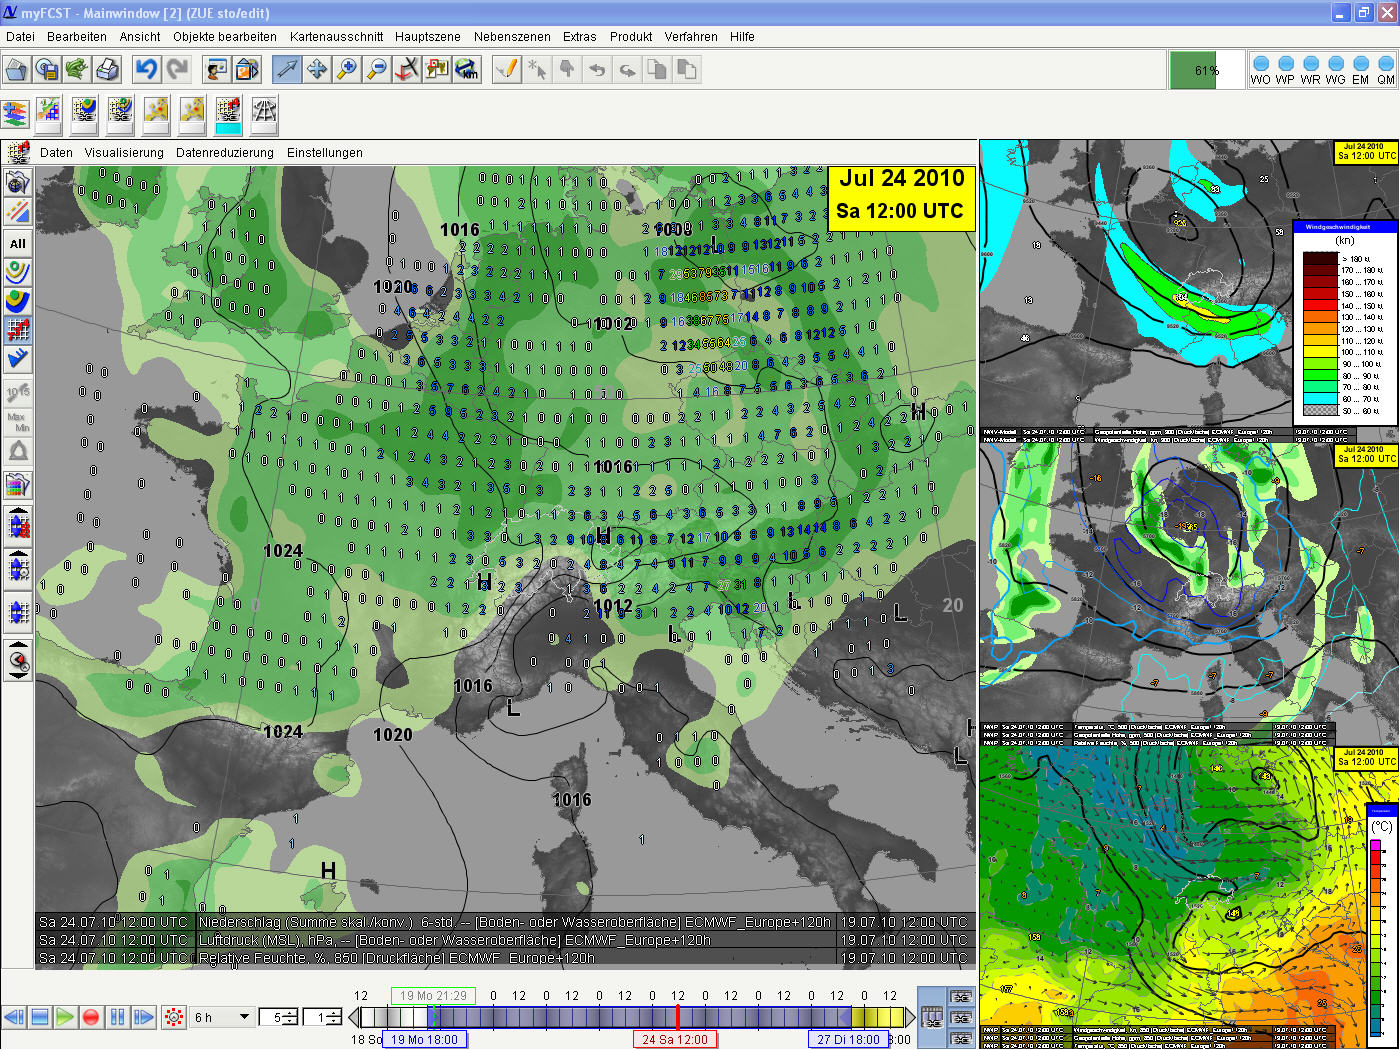
Task: Toggle the grid point values display button
Action: pos(18,329)
